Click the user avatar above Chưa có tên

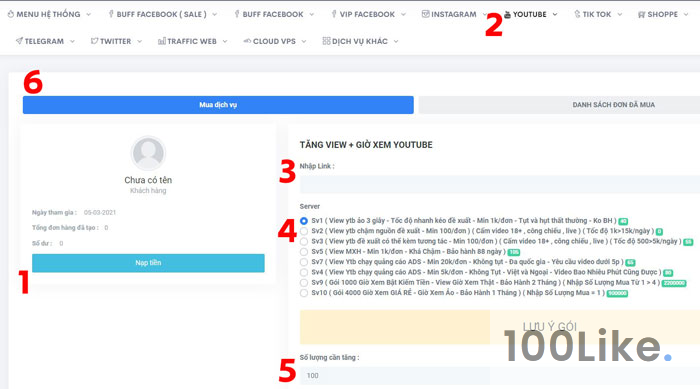tap(148, 153)
